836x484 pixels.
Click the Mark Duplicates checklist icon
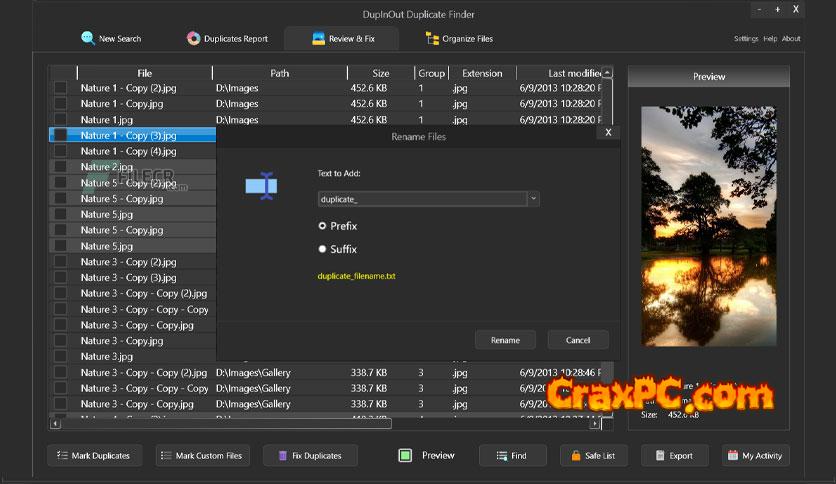[62, 455]
